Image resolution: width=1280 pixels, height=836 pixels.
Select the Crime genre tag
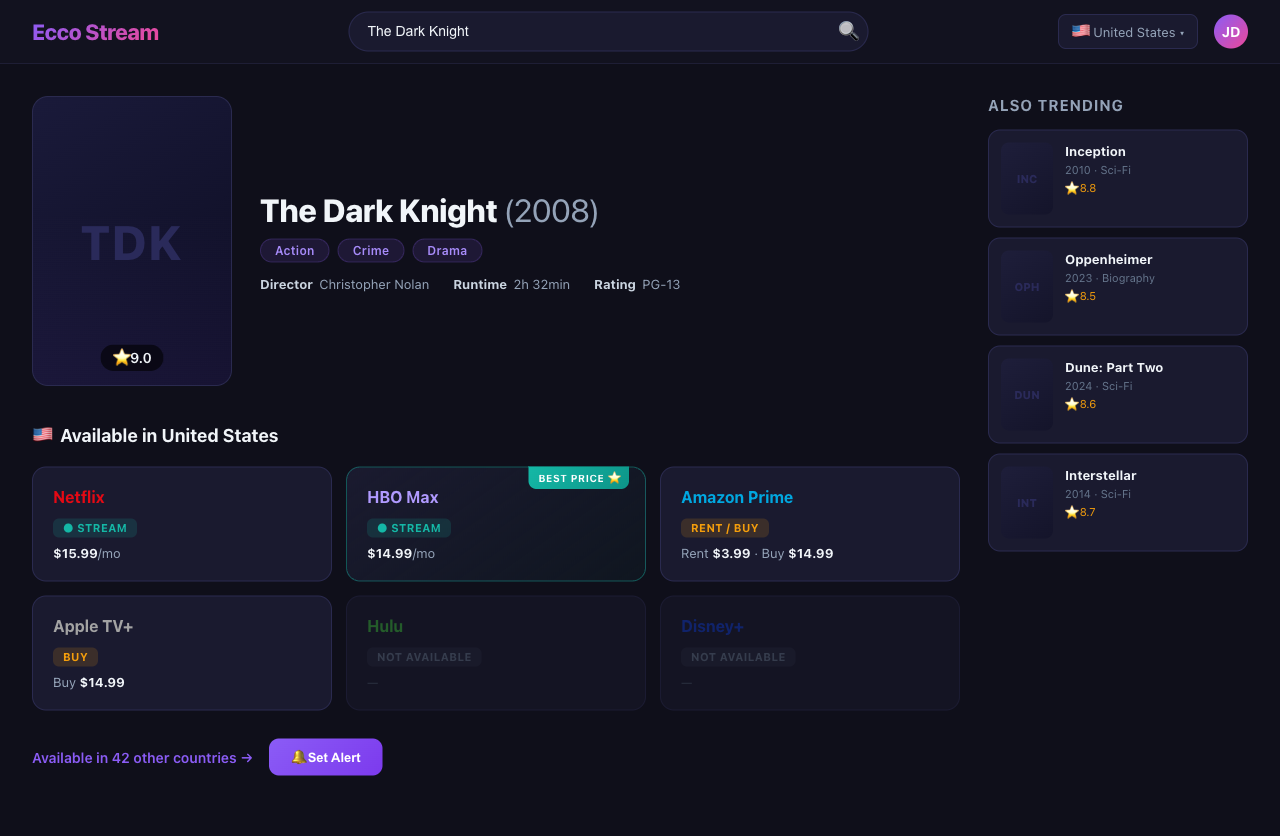coord(371,251)
